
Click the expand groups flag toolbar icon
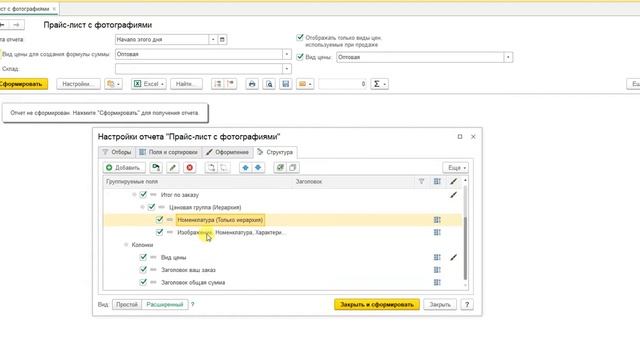[x=231, y=84]
